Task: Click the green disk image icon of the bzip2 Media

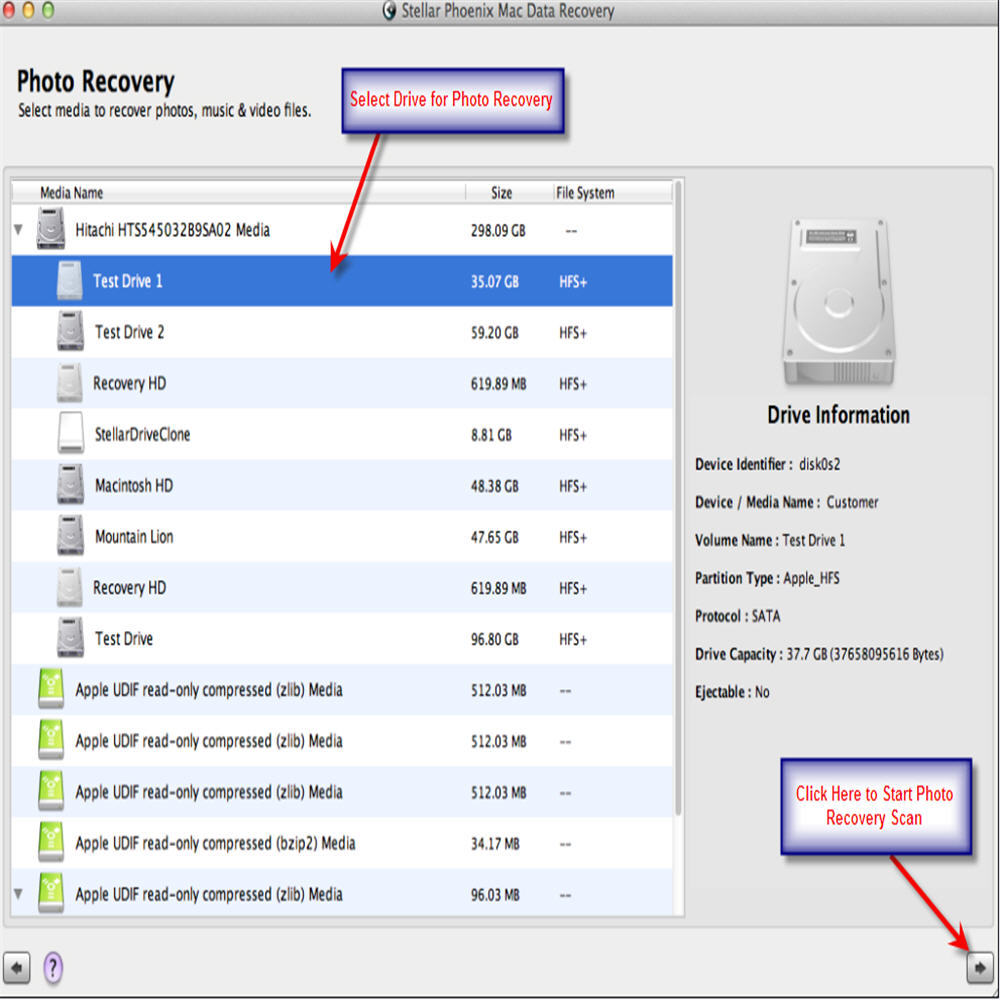Action: coord(51,842)
